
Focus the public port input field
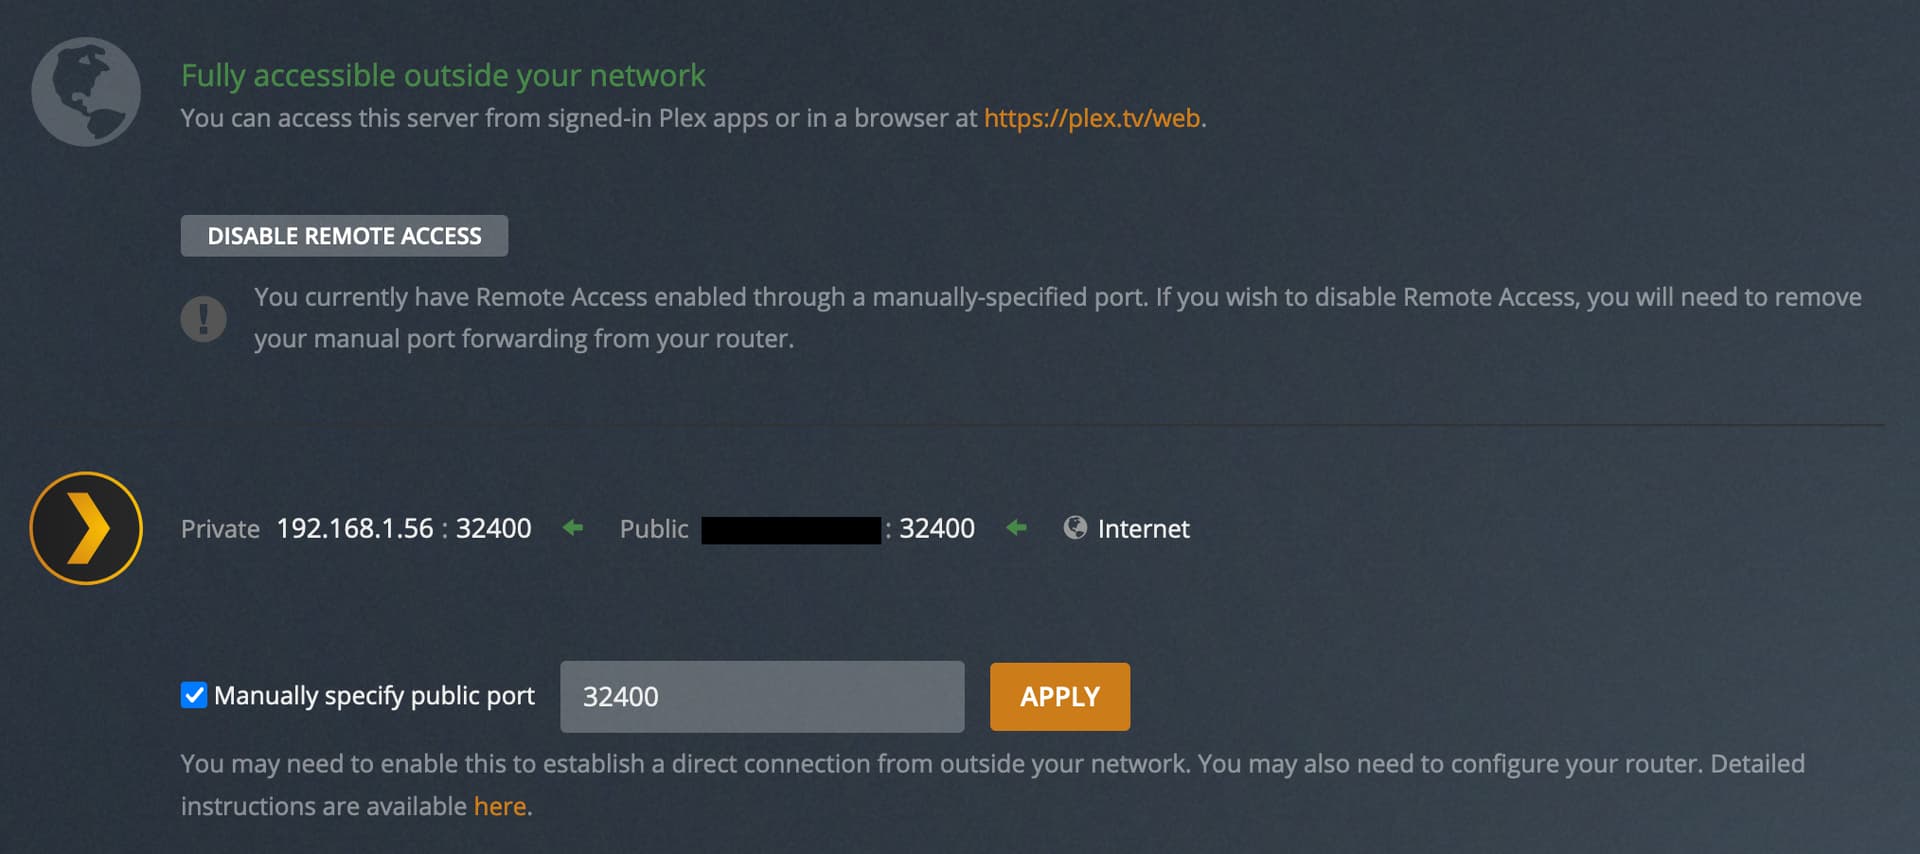761,696
